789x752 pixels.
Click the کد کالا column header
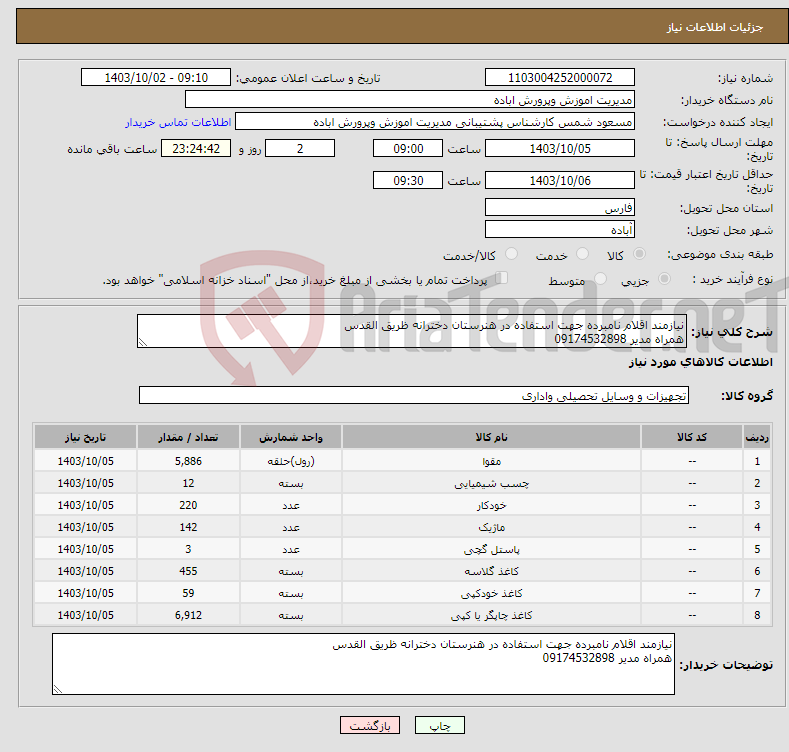[692, 437]
